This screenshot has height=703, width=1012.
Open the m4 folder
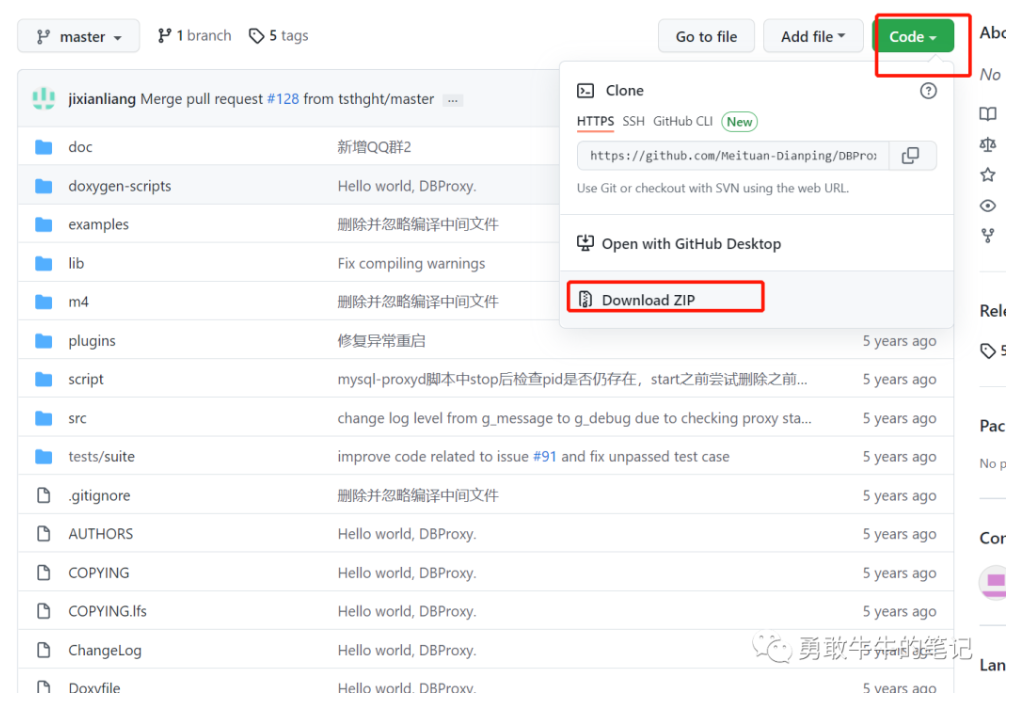79,301
